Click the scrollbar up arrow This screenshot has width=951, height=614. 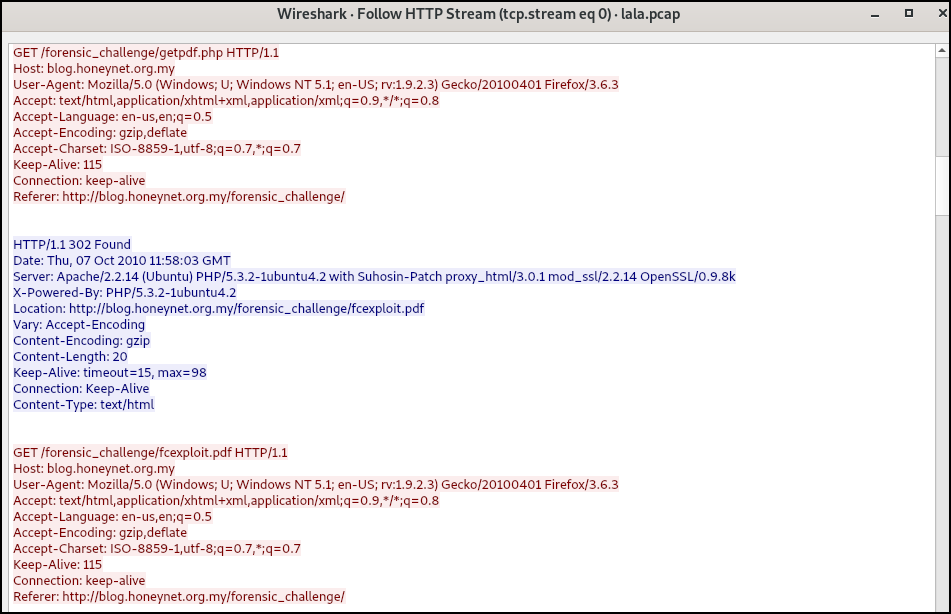(941, 50)
